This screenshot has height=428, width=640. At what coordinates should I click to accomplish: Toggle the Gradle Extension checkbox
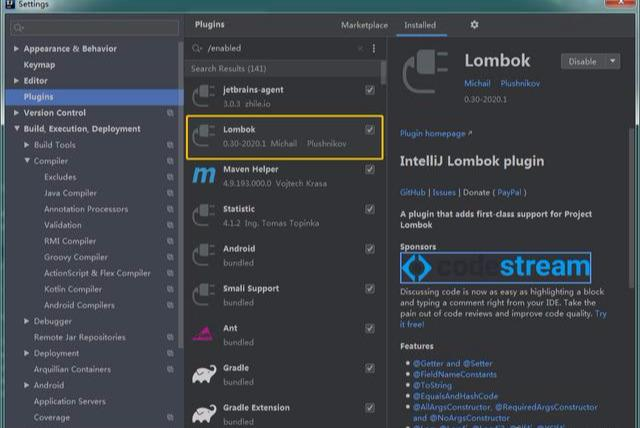pyautogui.click(x=369, y=408)
